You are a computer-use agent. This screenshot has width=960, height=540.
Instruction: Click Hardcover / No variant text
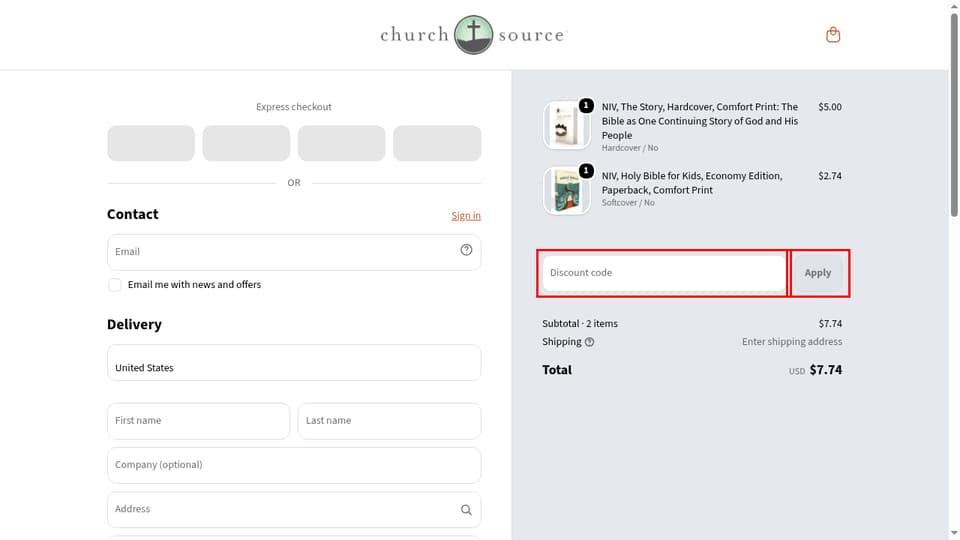coord(629,148)
